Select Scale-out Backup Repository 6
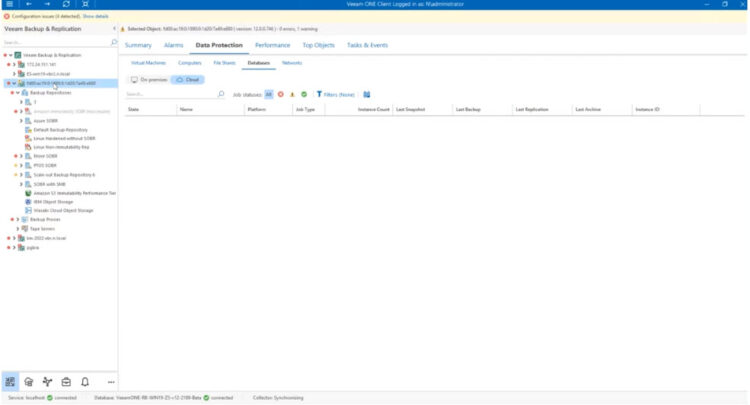The width and height of the screenshot is (750, 405). click(x=64, y=175)
